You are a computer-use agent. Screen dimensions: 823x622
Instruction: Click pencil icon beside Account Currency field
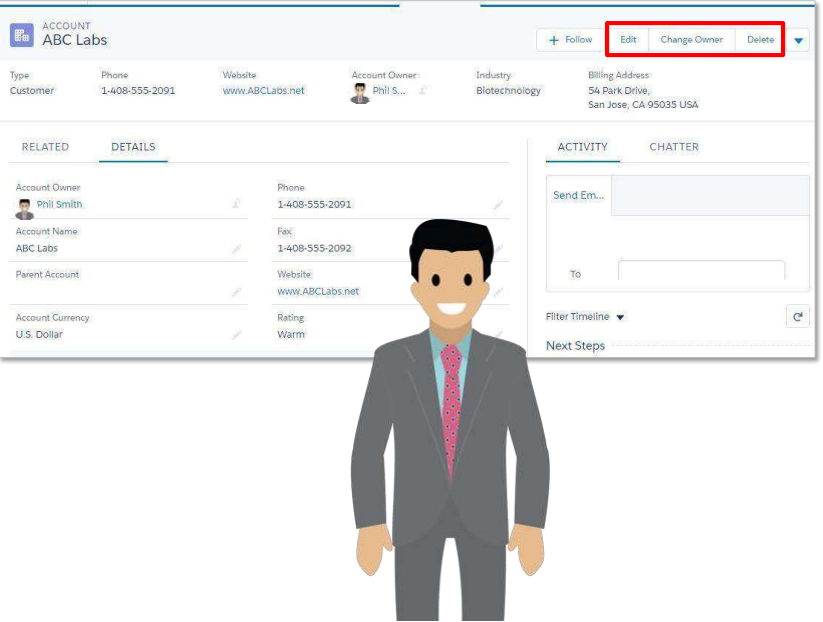click(237, 335)
